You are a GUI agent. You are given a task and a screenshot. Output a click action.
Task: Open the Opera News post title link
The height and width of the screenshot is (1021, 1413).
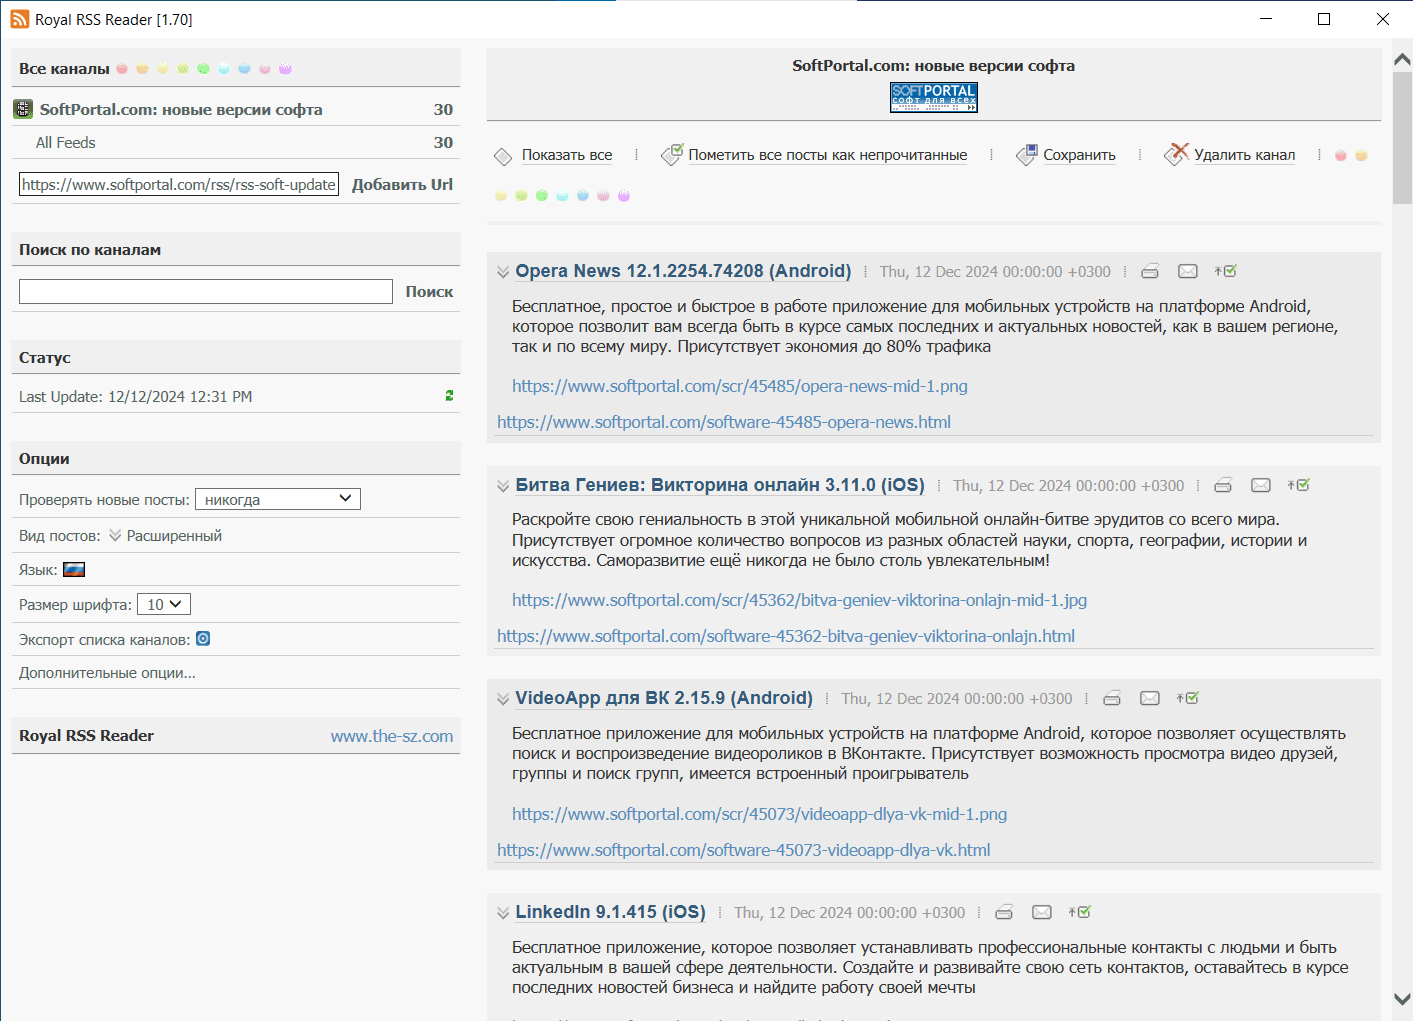[684, 271]
